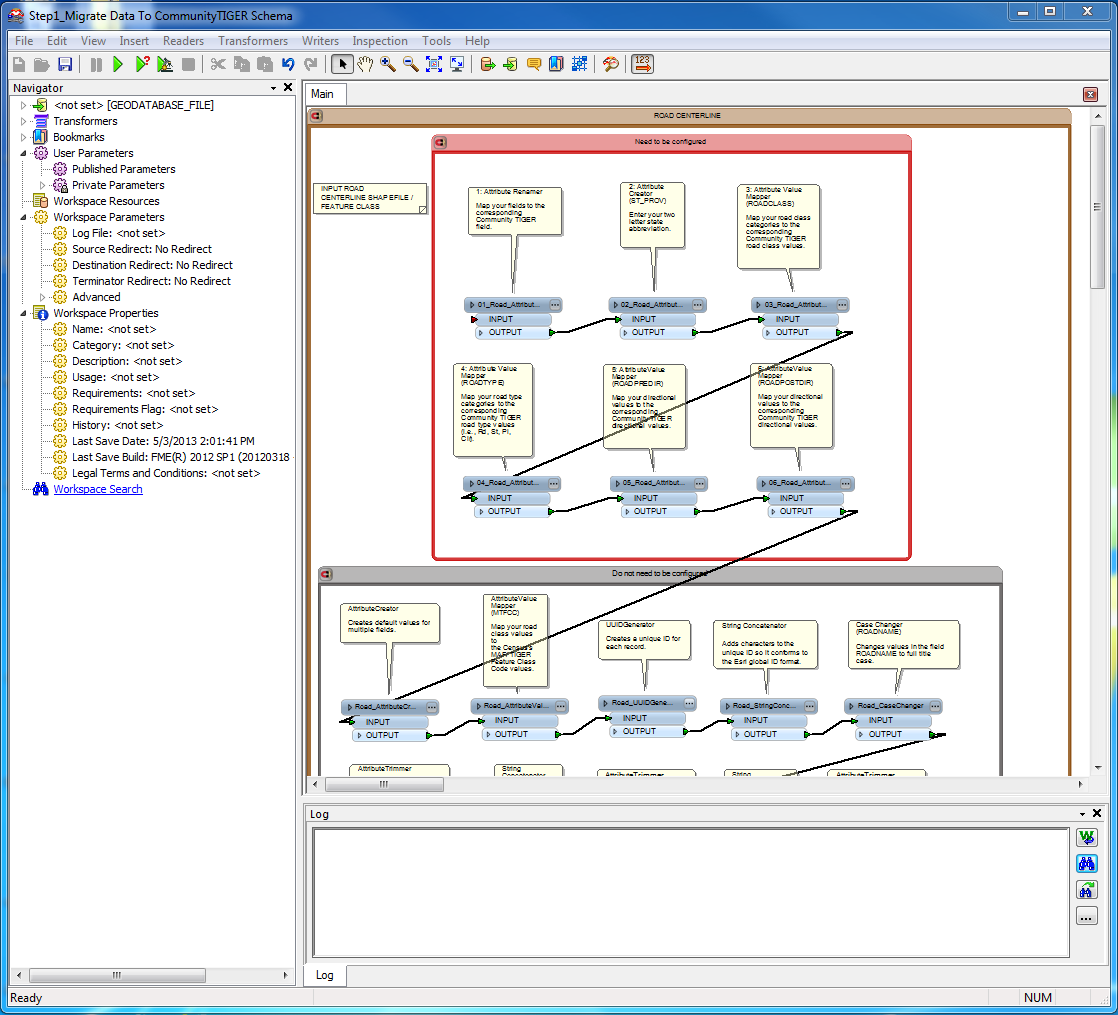1118x1015 pixels.
Task: Select the Main canvas tab
Action: (322, 94)
